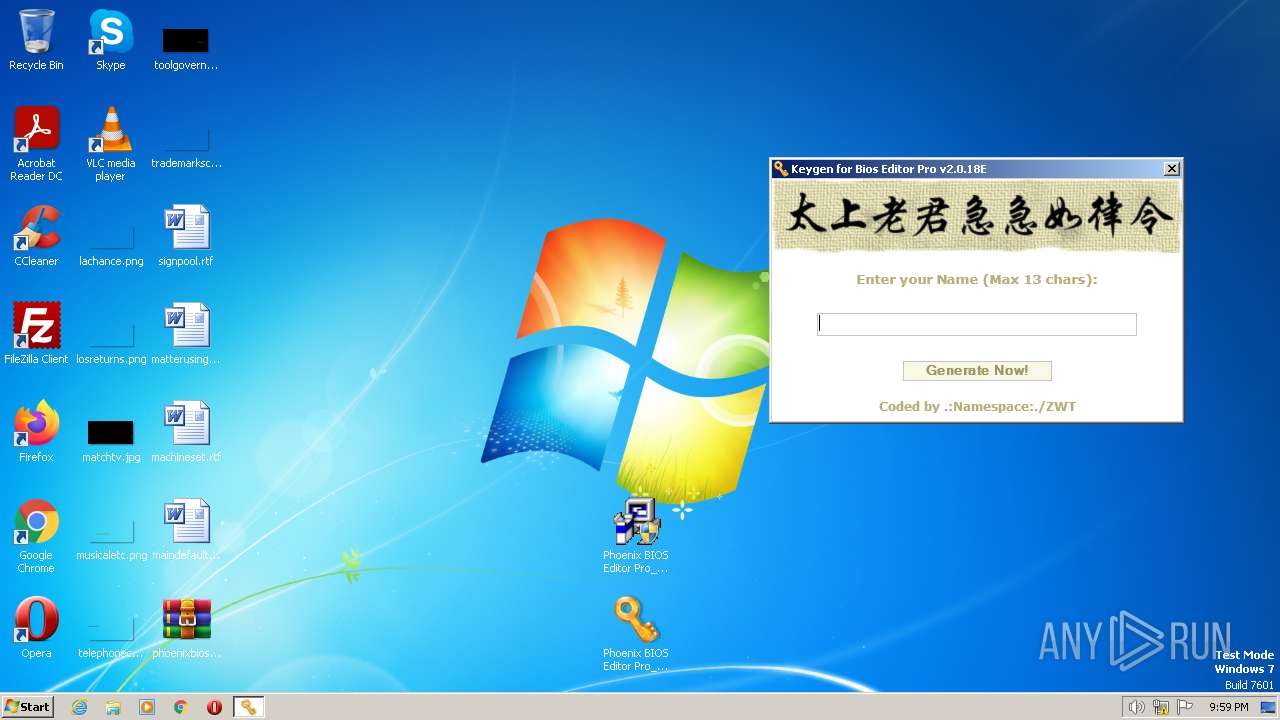Open Windows Explorer from the taskbar

click(113, 707)
